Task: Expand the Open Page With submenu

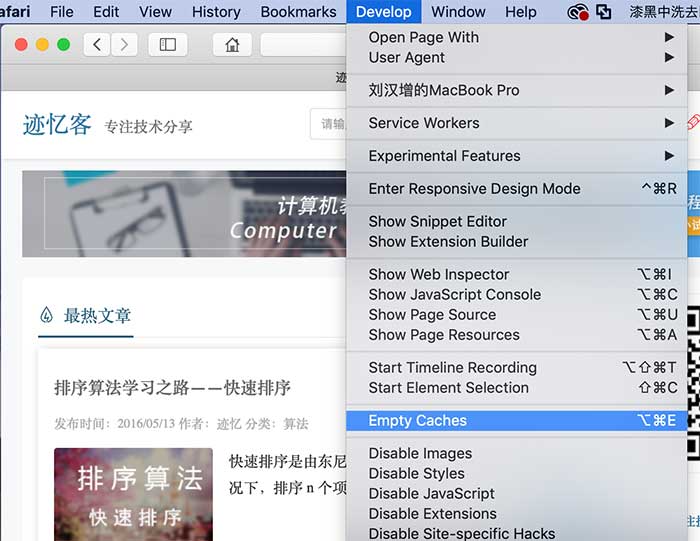Action: (517, 37)
